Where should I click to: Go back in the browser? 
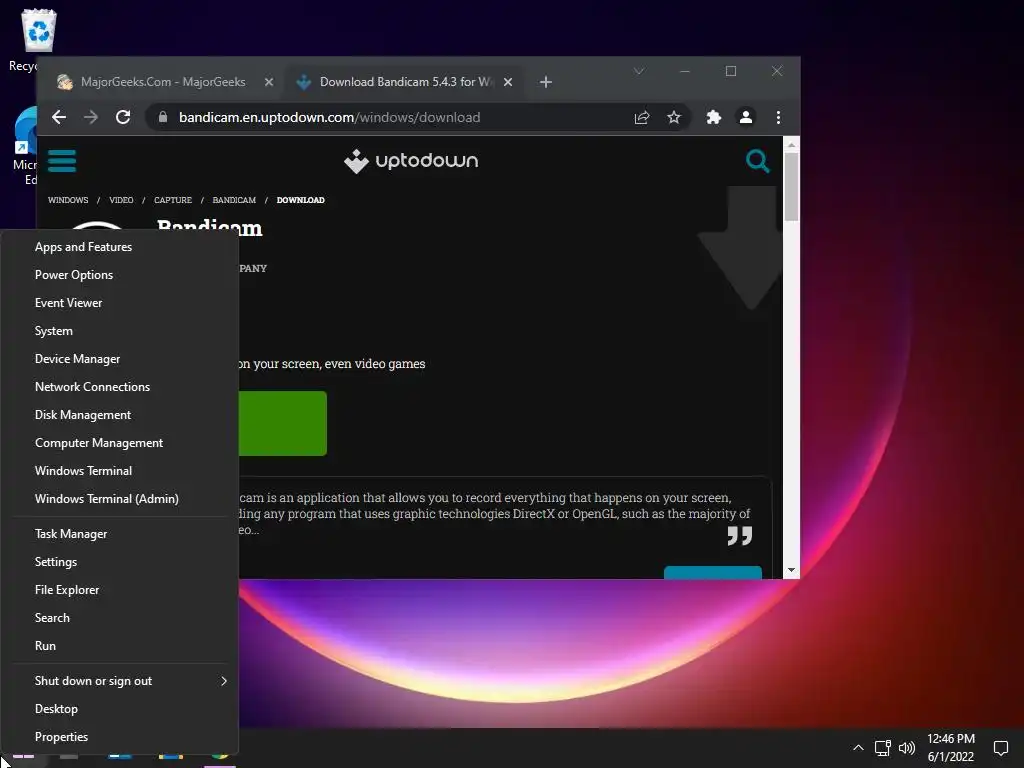[59, 118]
